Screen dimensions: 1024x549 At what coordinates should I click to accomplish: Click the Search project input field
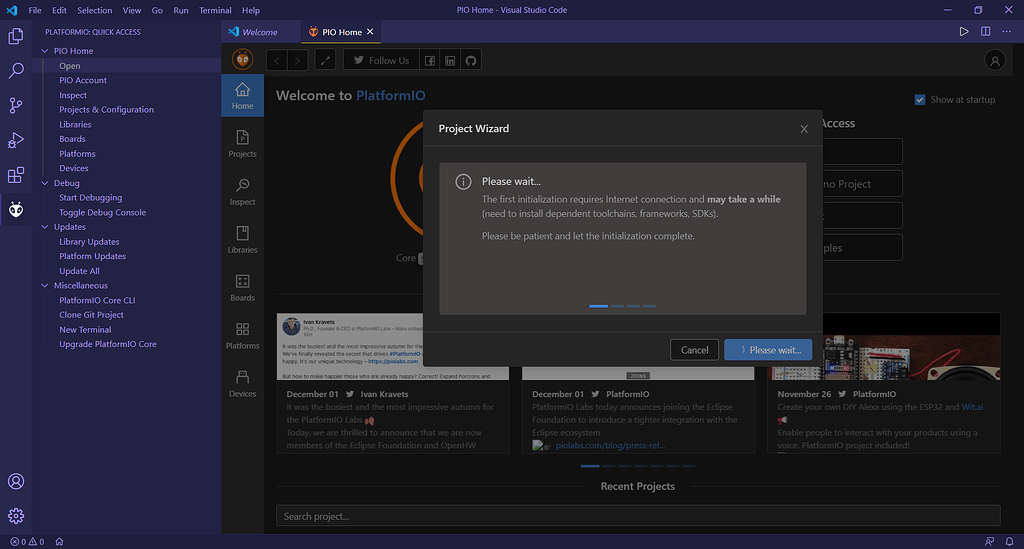(638, 516)
